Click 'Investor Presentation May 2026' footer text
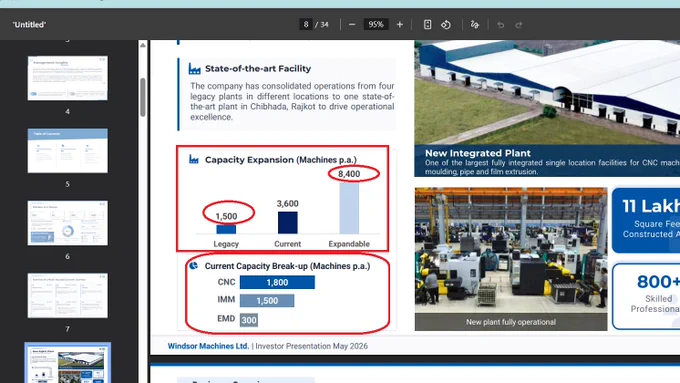This screenshot has width=680, height=383. click(311, 346)
